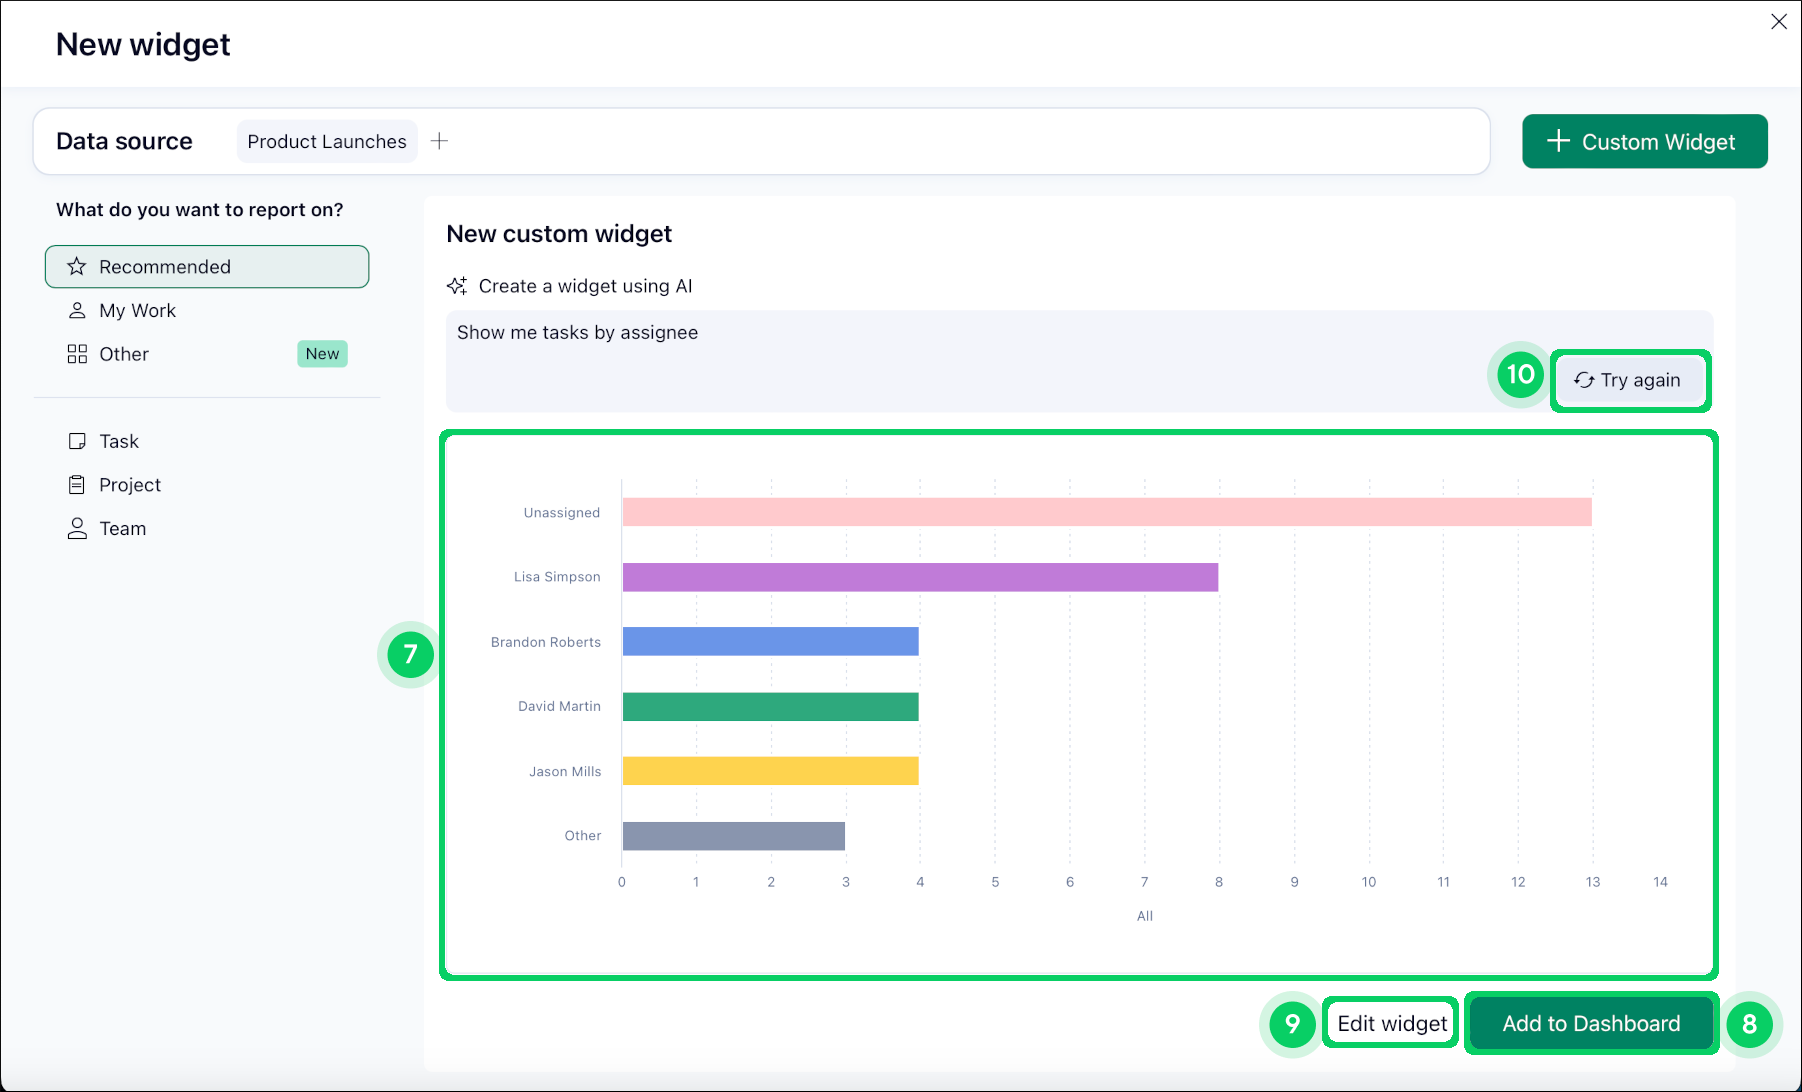Click the purple Lisa Simpson bar

(920, 577)
